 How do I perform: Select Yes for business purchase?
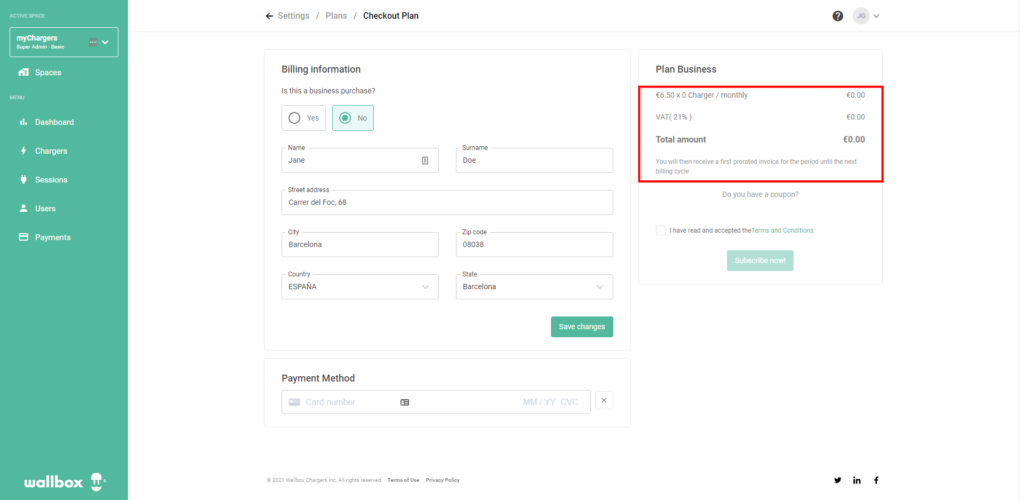pyautogui.click(x=304, y=118)
